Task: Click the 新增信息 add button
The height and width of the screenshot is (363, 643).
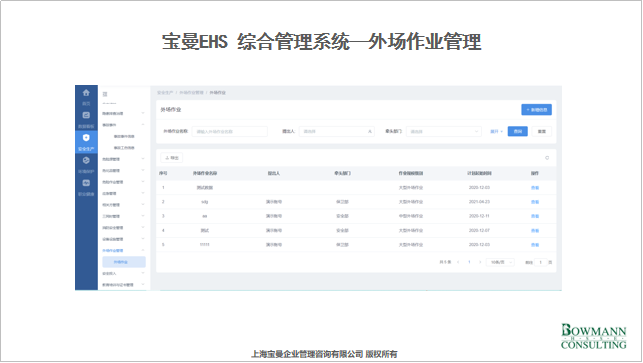Action: tap(536, 110)
